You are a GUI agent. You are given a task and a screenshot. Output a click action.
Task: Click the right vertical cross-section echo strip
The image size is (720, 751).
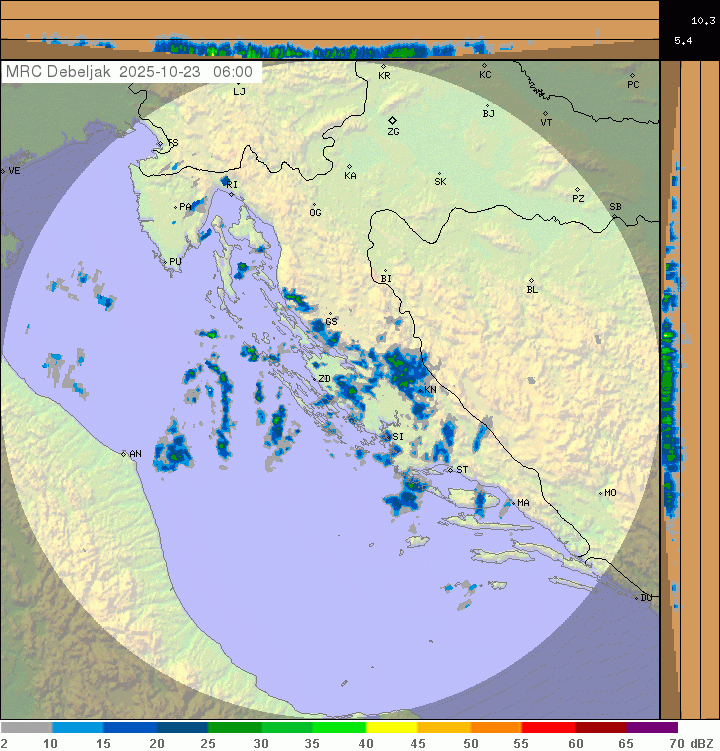(669, 370)
